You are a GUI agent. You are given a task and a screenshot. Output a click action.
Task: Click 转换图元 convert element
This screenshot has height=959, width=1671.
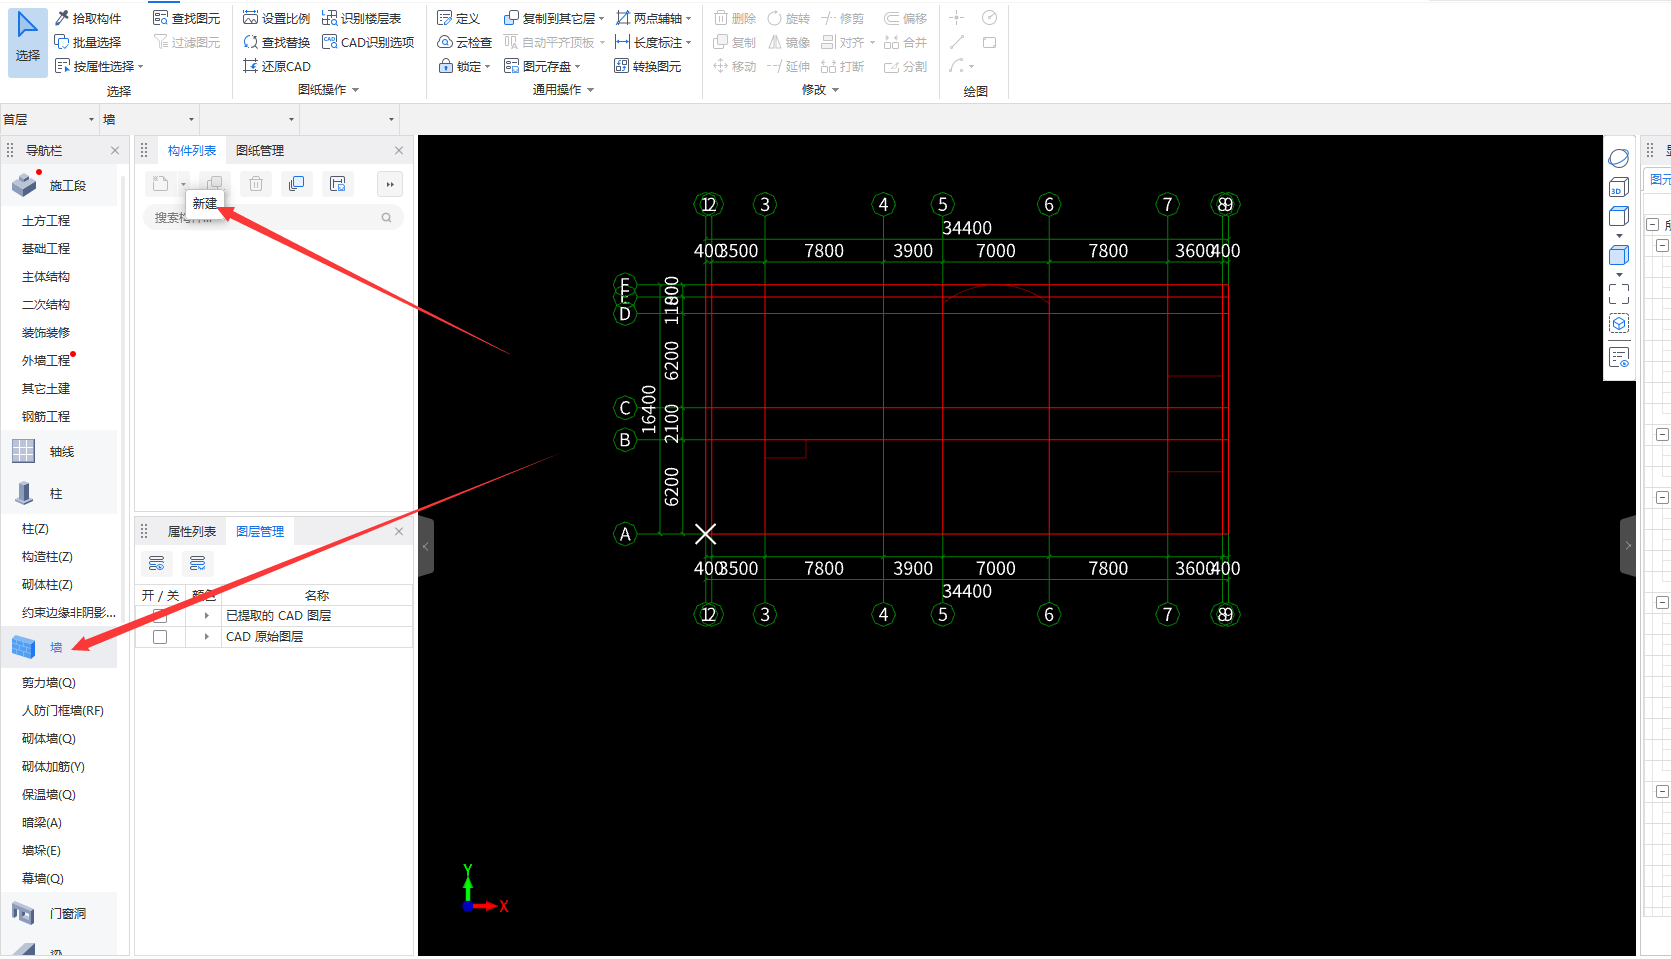coord(647,66)
